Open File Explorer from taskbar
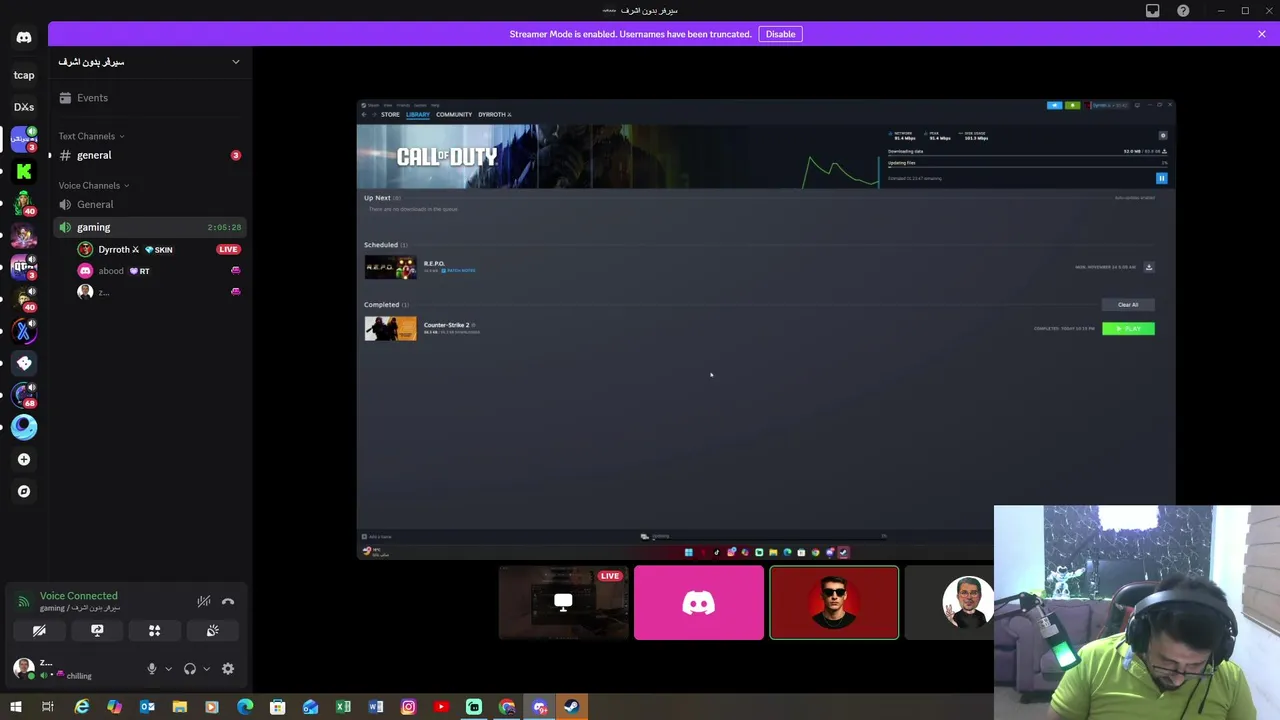 pyautogui.click(x=180, y=707)
